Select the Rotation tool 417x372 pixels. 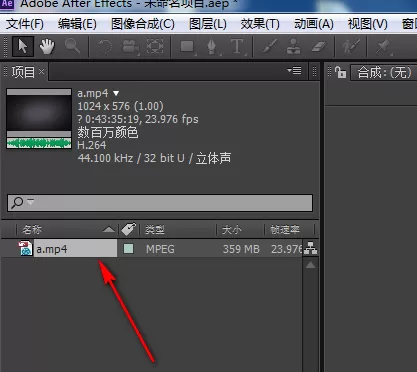pyautogui.click(x=105, y=47)
